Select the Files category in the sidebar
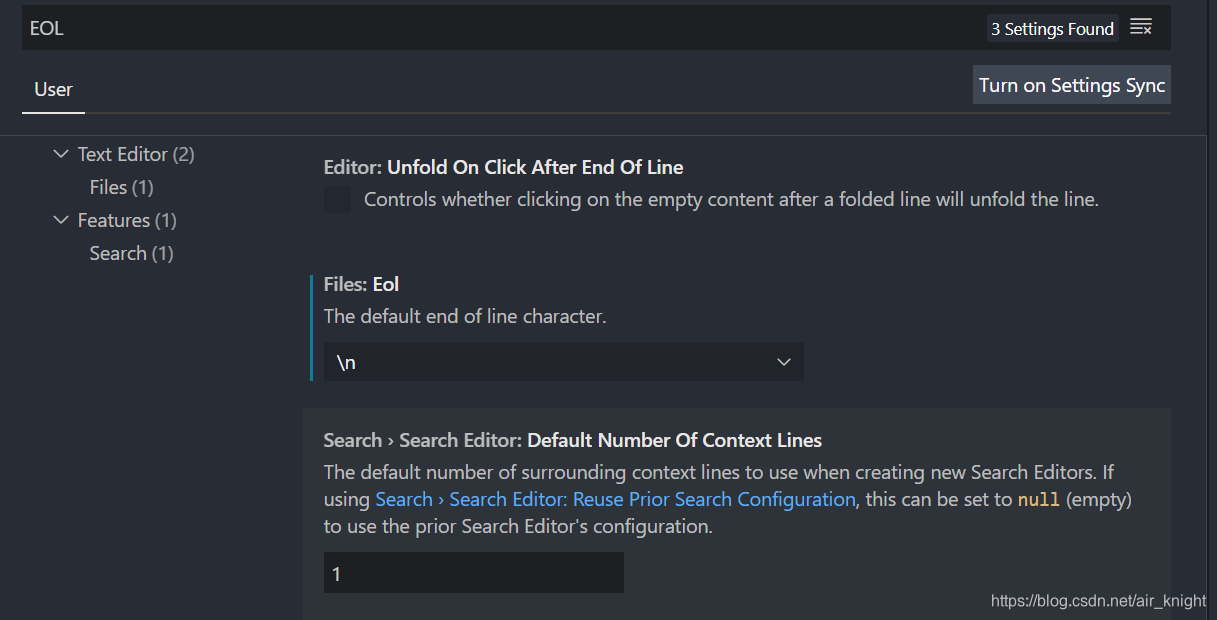 (x=121, y=187)
